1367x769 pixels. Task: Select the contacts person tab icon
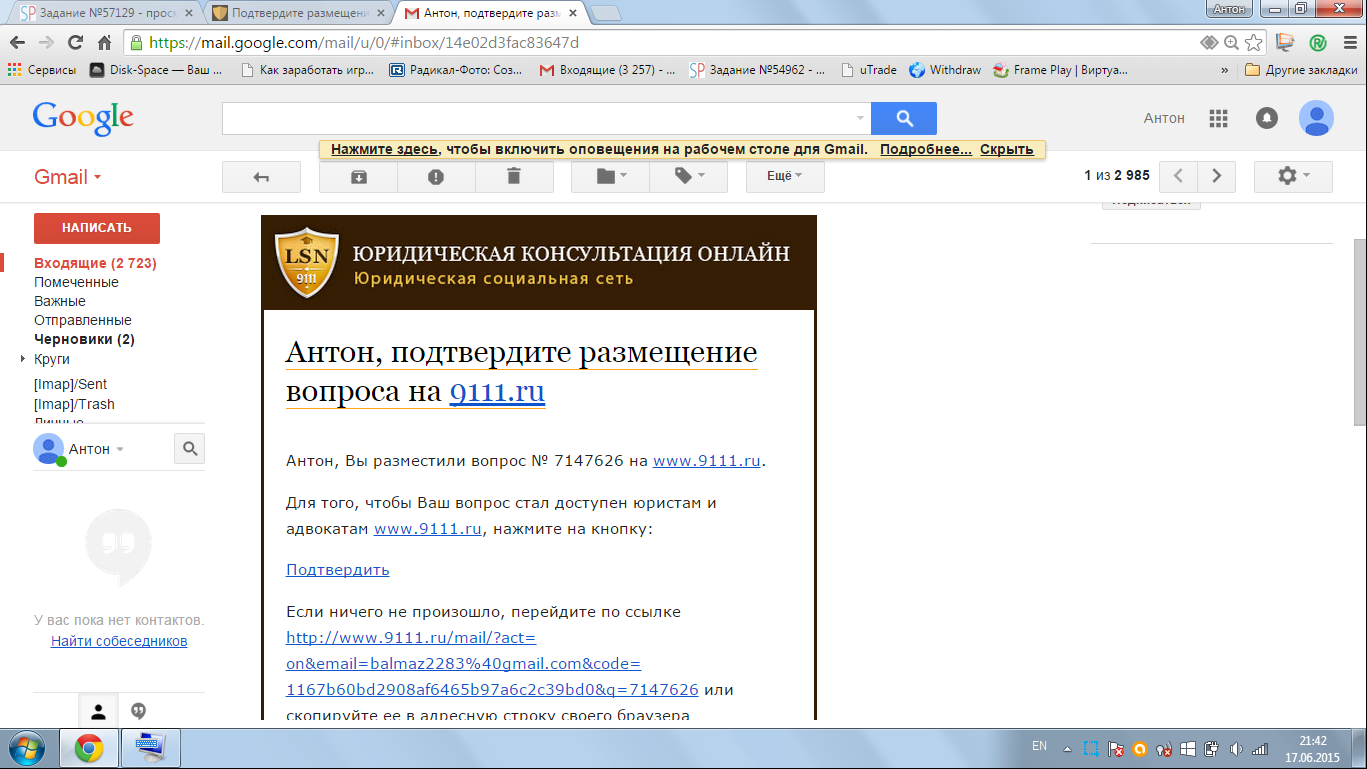click(x=98, y=712)
